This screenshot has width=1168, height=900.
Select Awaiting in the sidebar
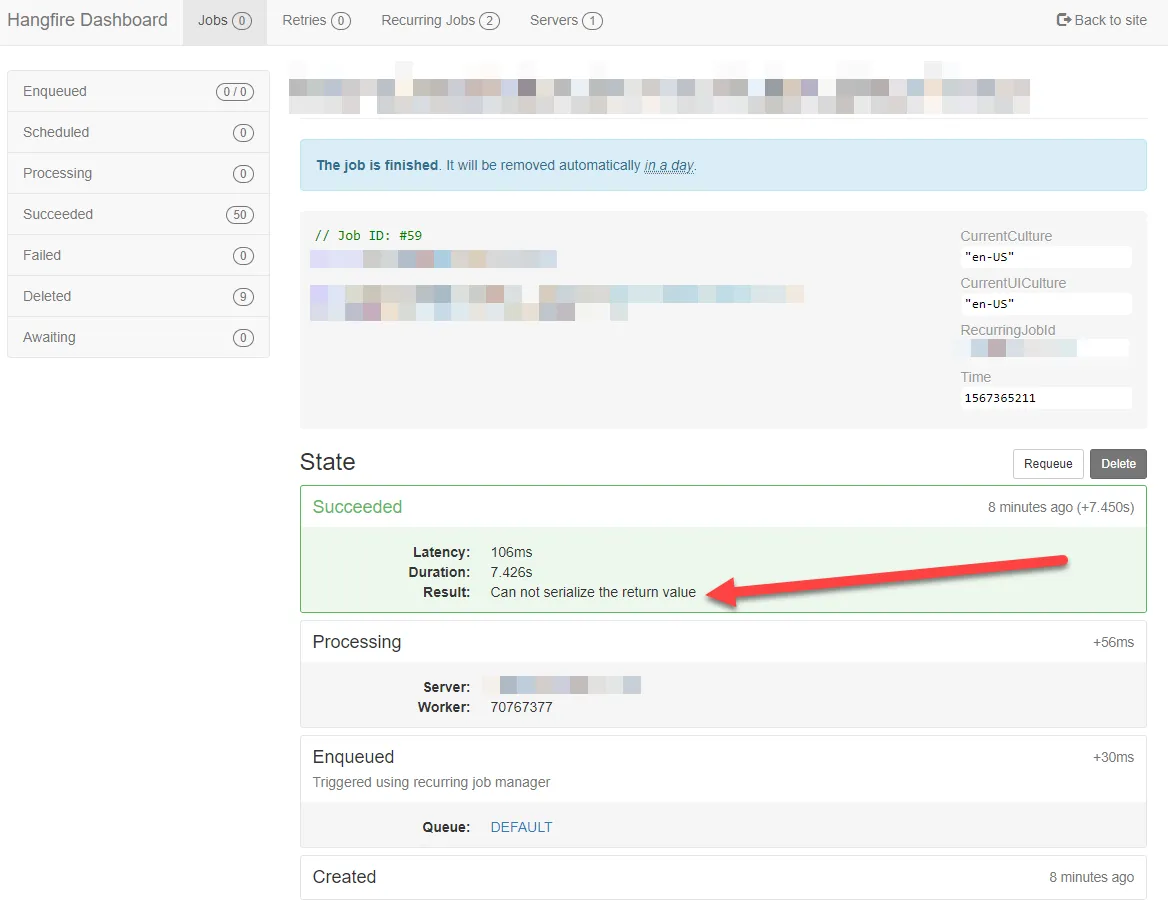[139, 337]
